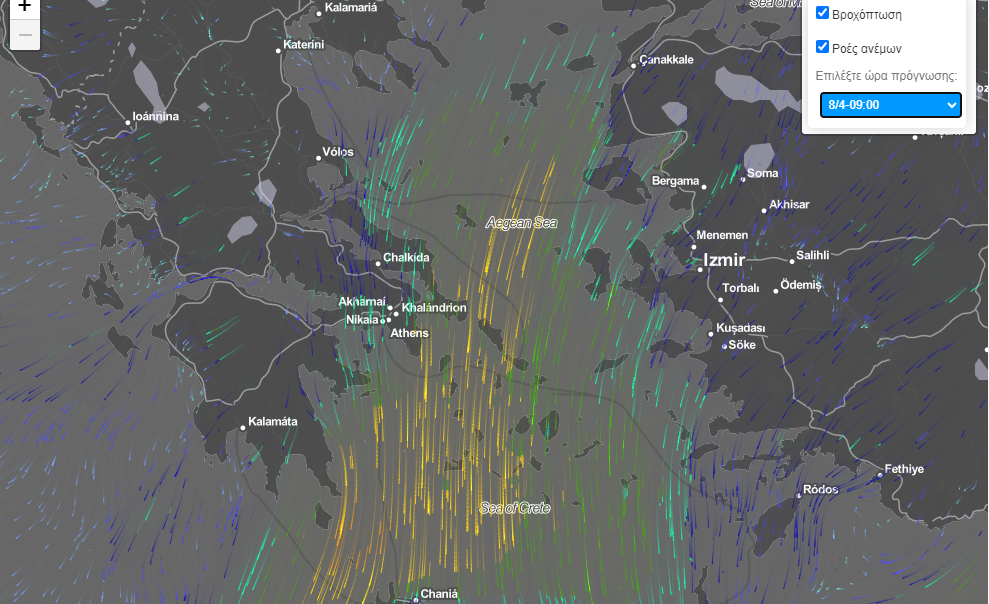Click the Çanakkale city label

coord(666,59)
